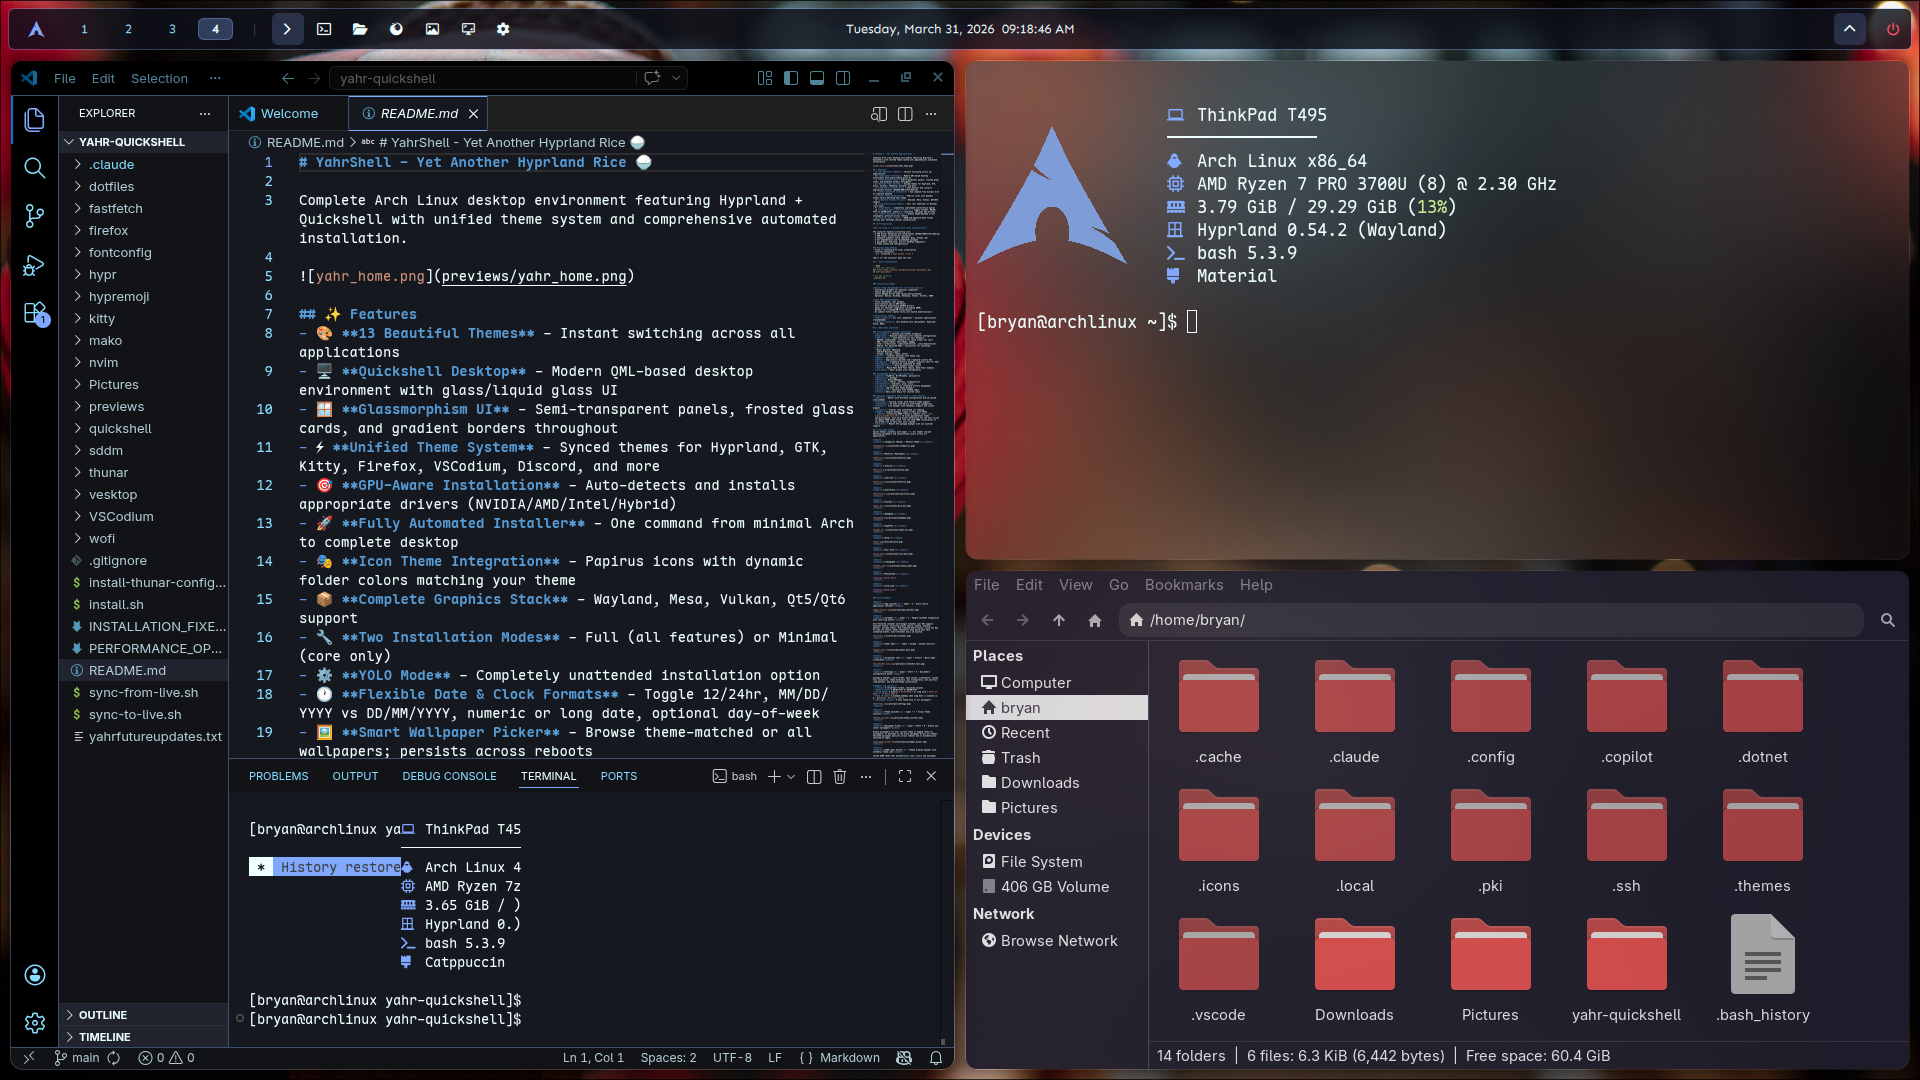The image size is (1920, 1080).
Task: Switch to workspace 2 in top bar
Action: tap(128, 29)
